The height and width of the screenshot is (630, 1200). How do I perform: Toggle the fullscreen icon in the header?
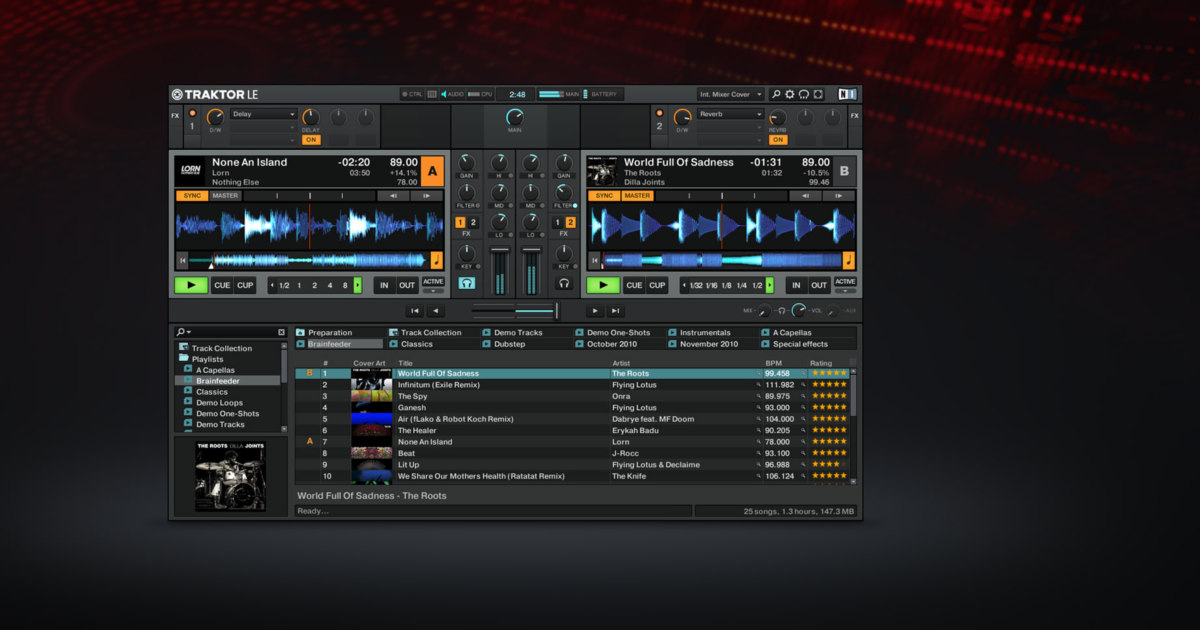coord(818,94)
